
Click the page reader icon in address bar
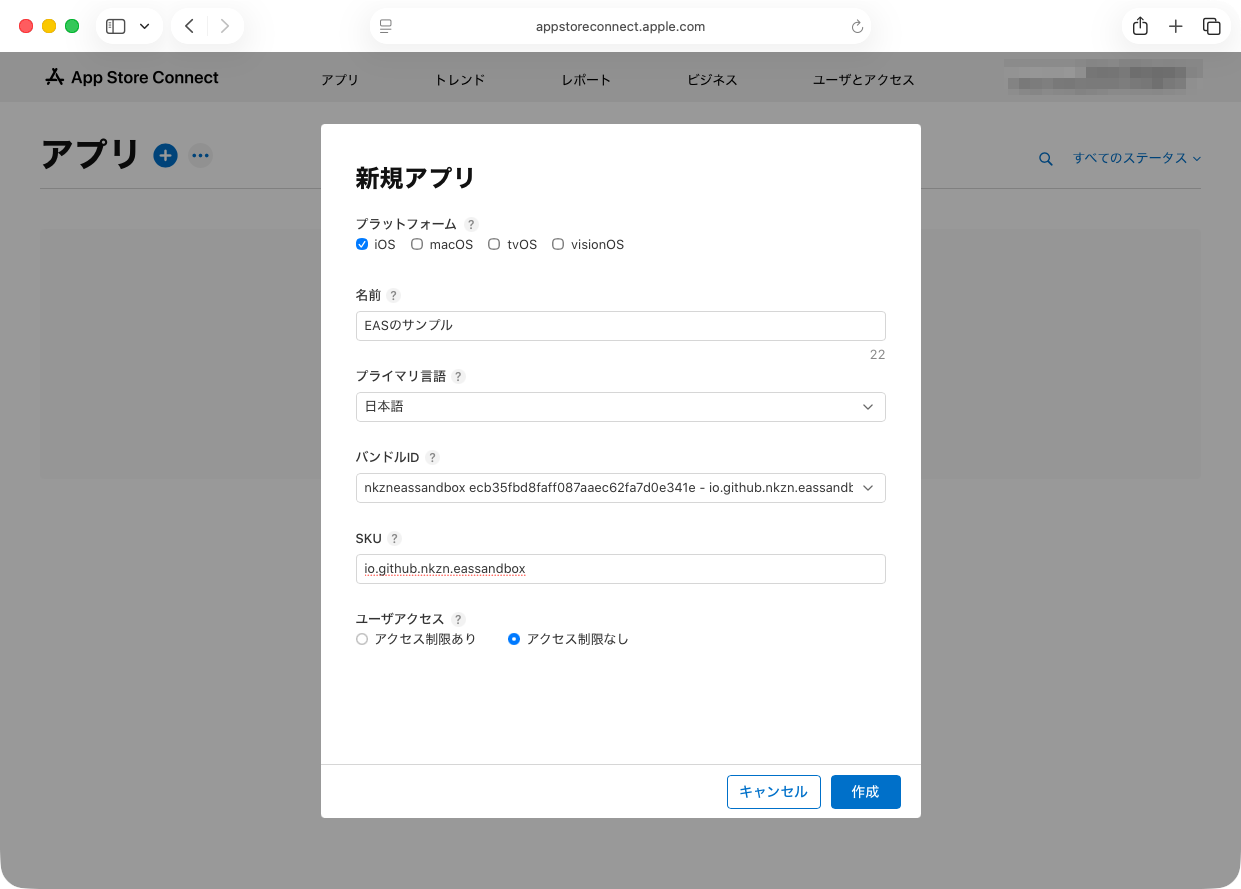pyautogui.click(x=386, y=27)
